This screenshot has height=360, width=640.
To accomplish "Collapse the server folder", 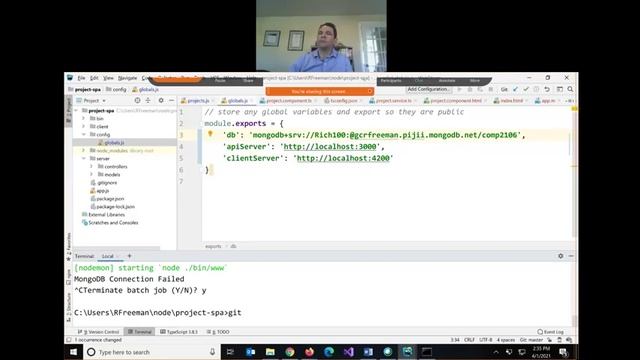I will pos(84,158).
